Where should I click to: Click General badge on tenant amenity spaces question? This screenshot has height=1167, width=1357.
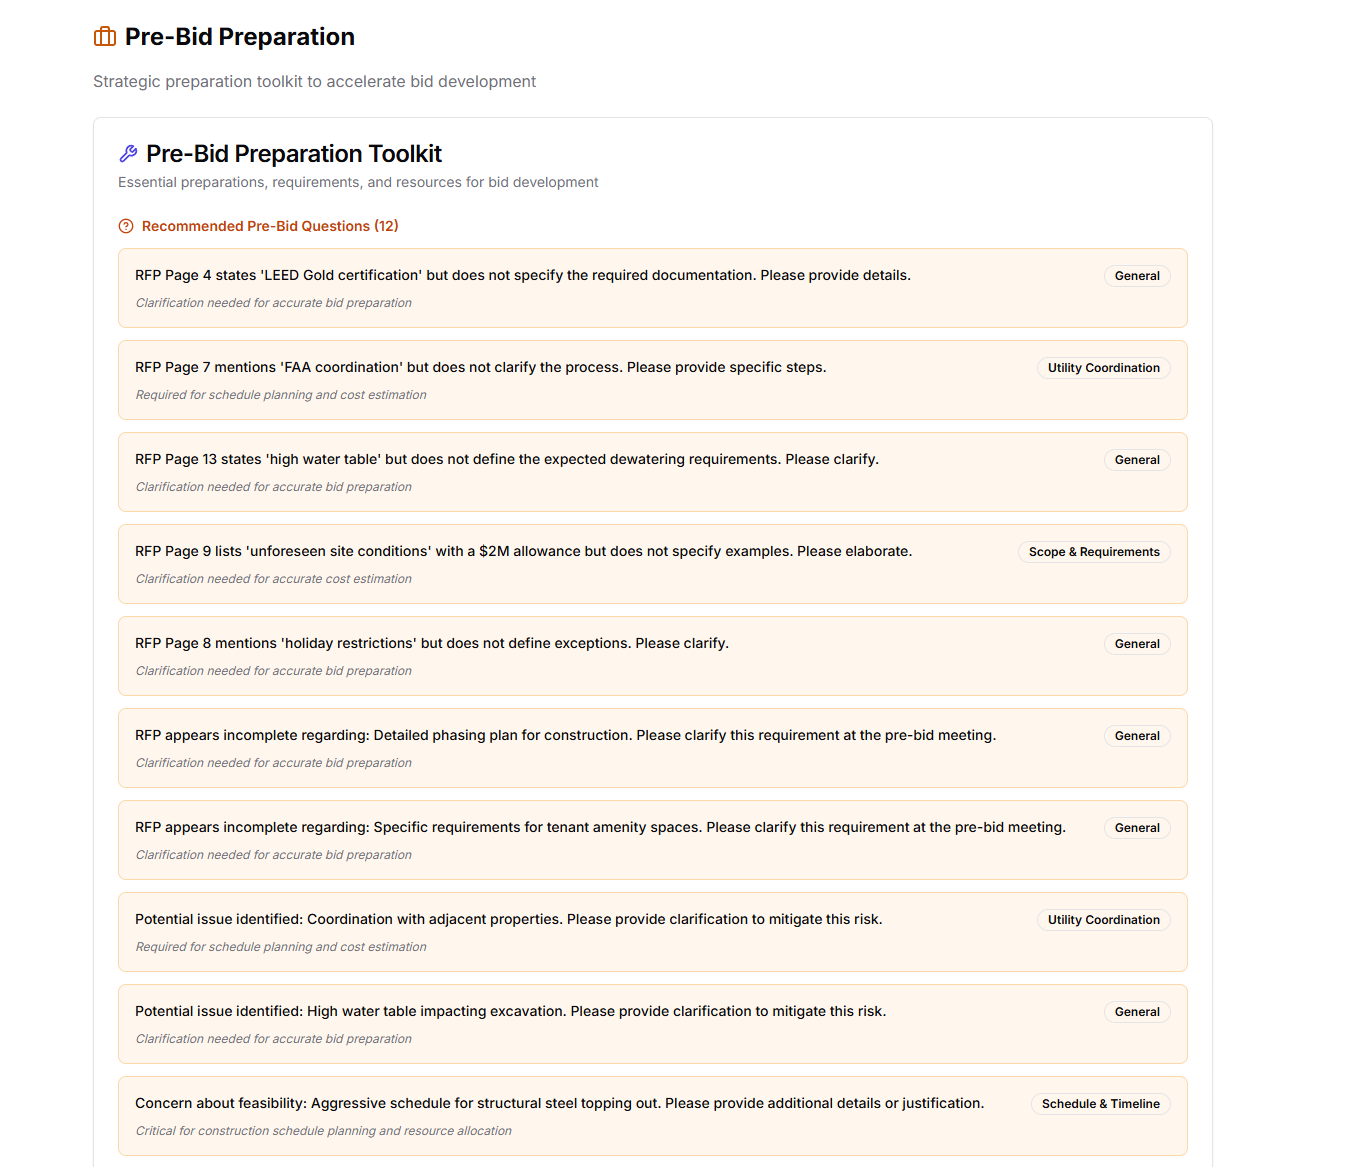1137,828
